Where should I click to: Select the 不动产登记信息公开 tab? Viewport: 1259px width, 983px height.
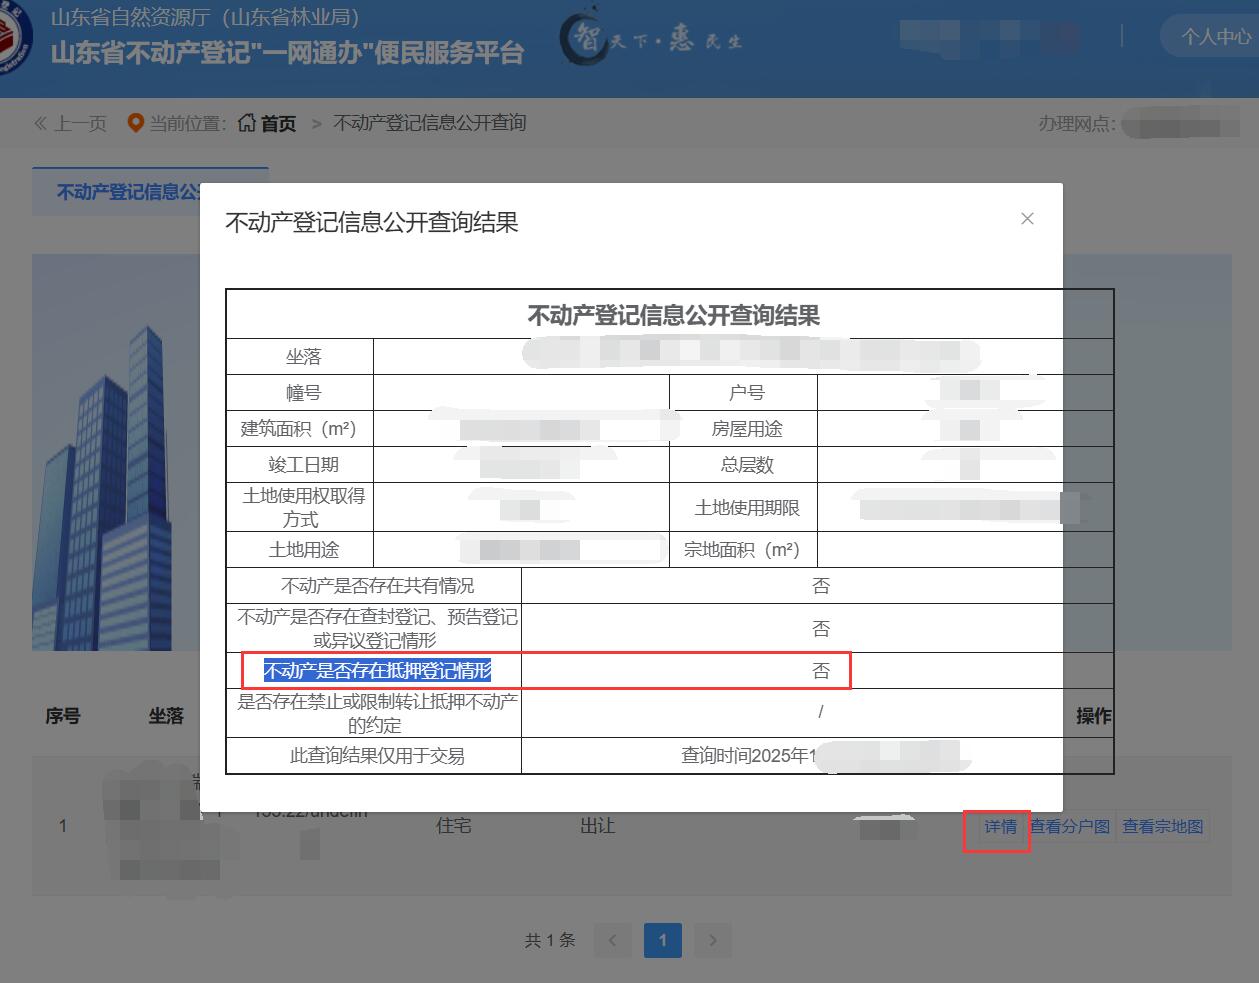[x=117, y=192]
